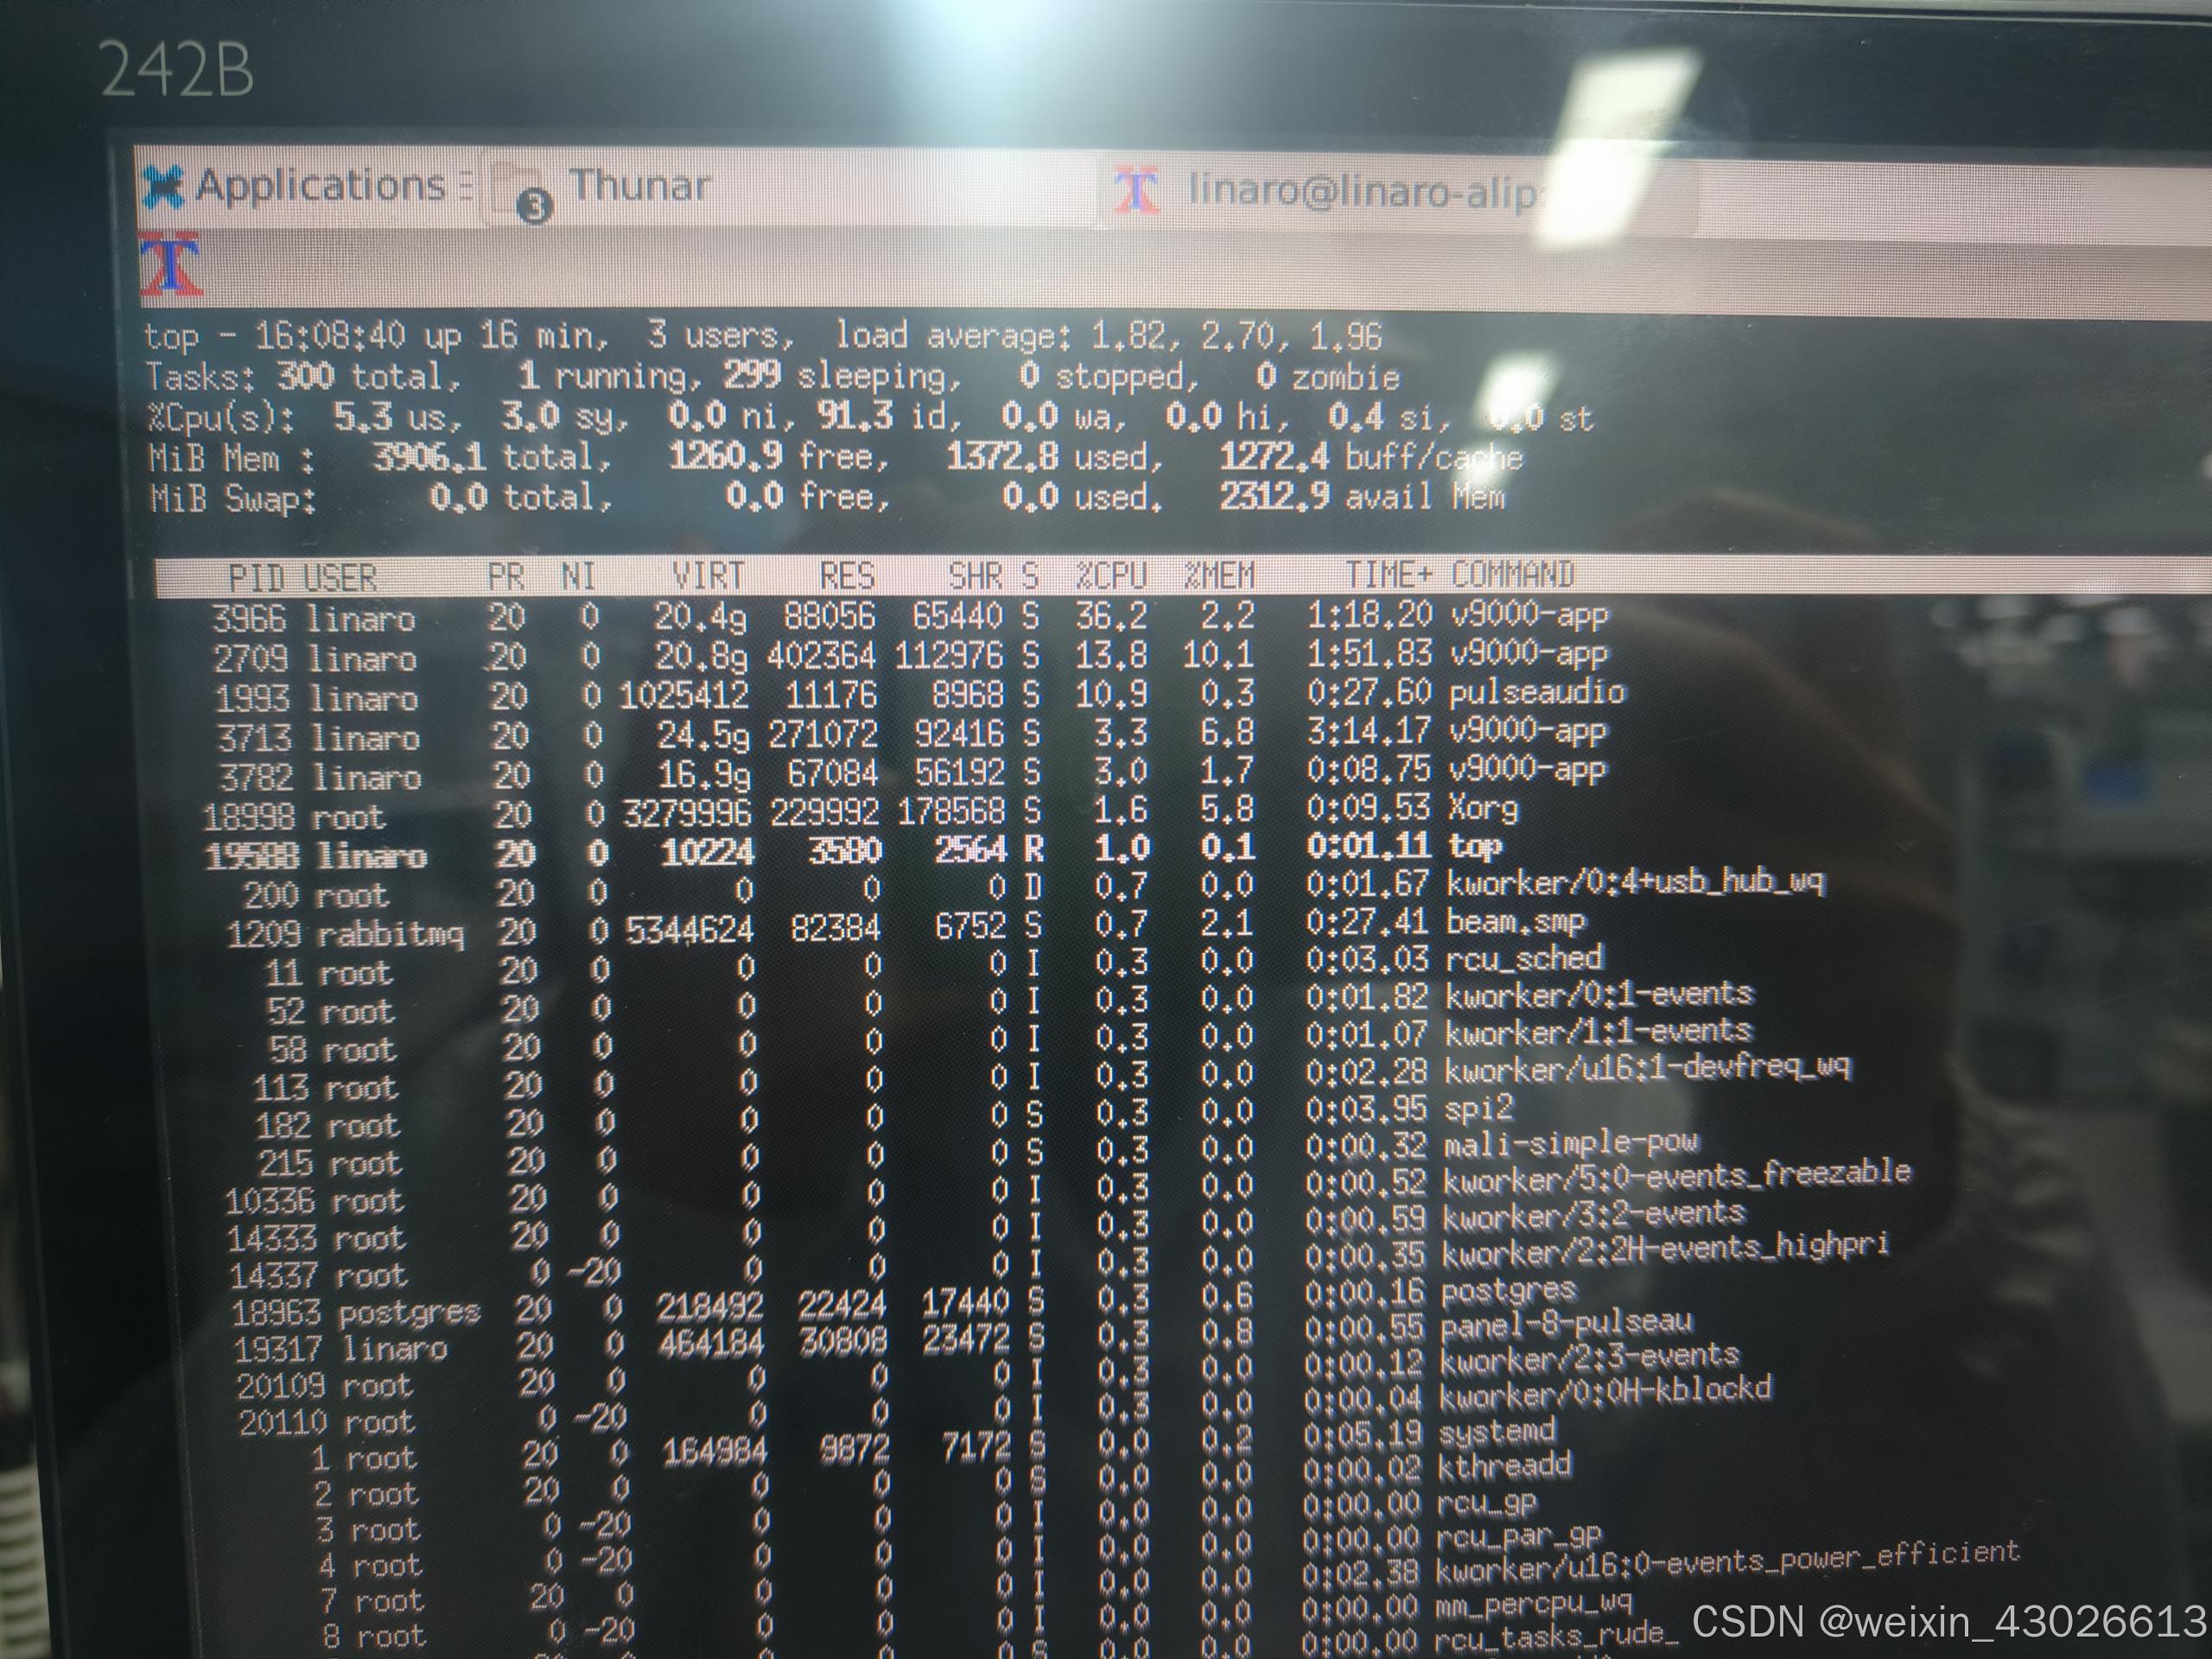Viewport: 2212px width, 1659px height.
Task: Grab the panel handle after Applications
Action: (466, 186)
